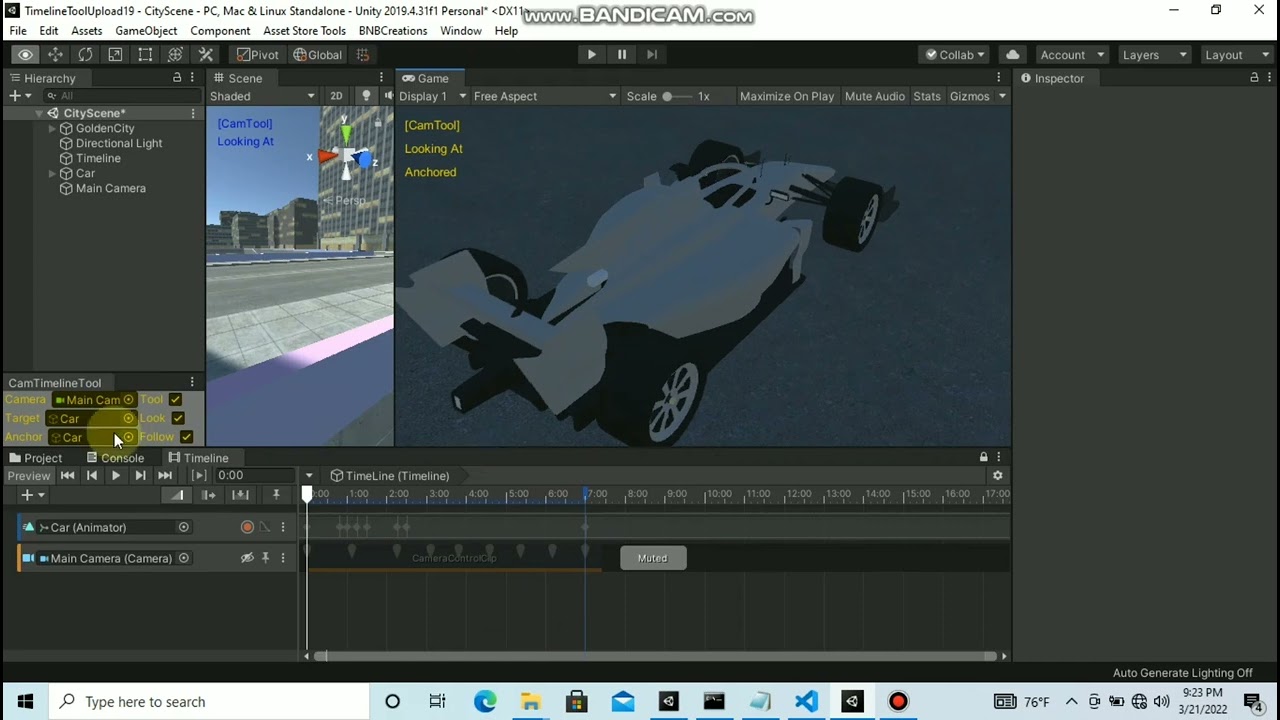Toggle Timeline Preview mode

click(x=29, y=476)
